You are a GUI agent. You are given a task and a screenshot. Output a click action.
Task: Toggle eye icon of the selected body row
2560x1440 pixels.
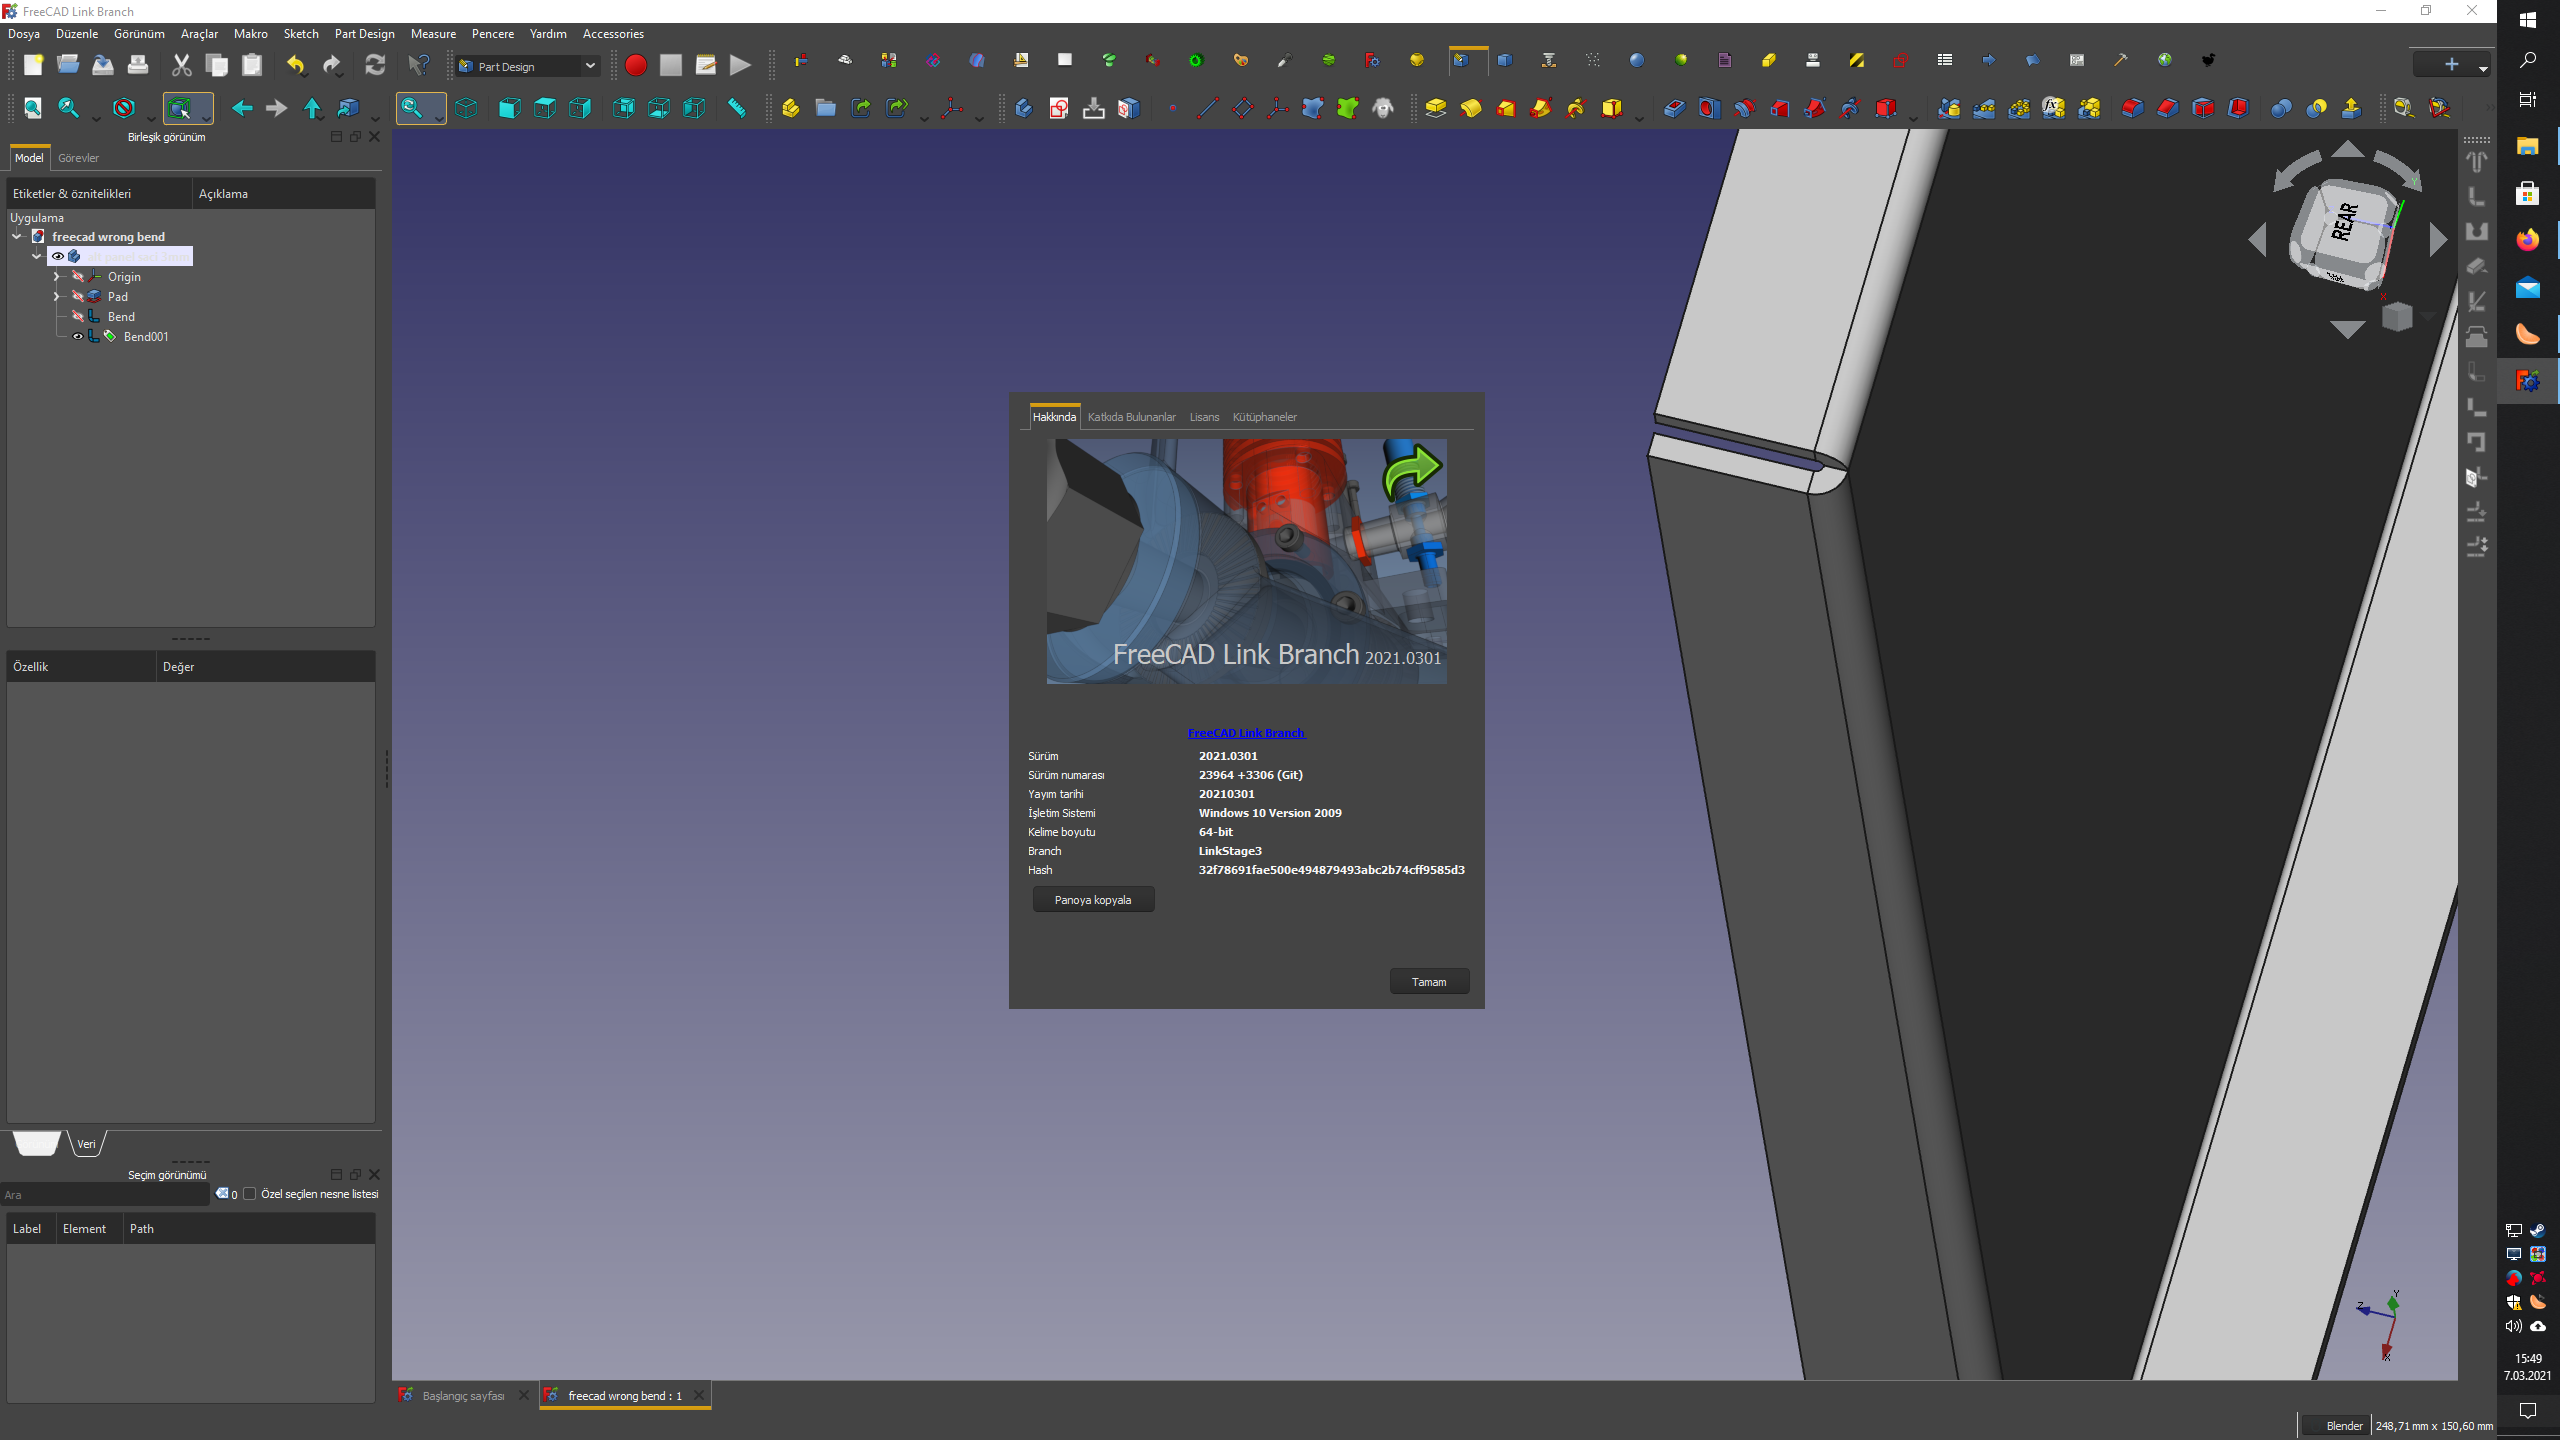point(58,257)
